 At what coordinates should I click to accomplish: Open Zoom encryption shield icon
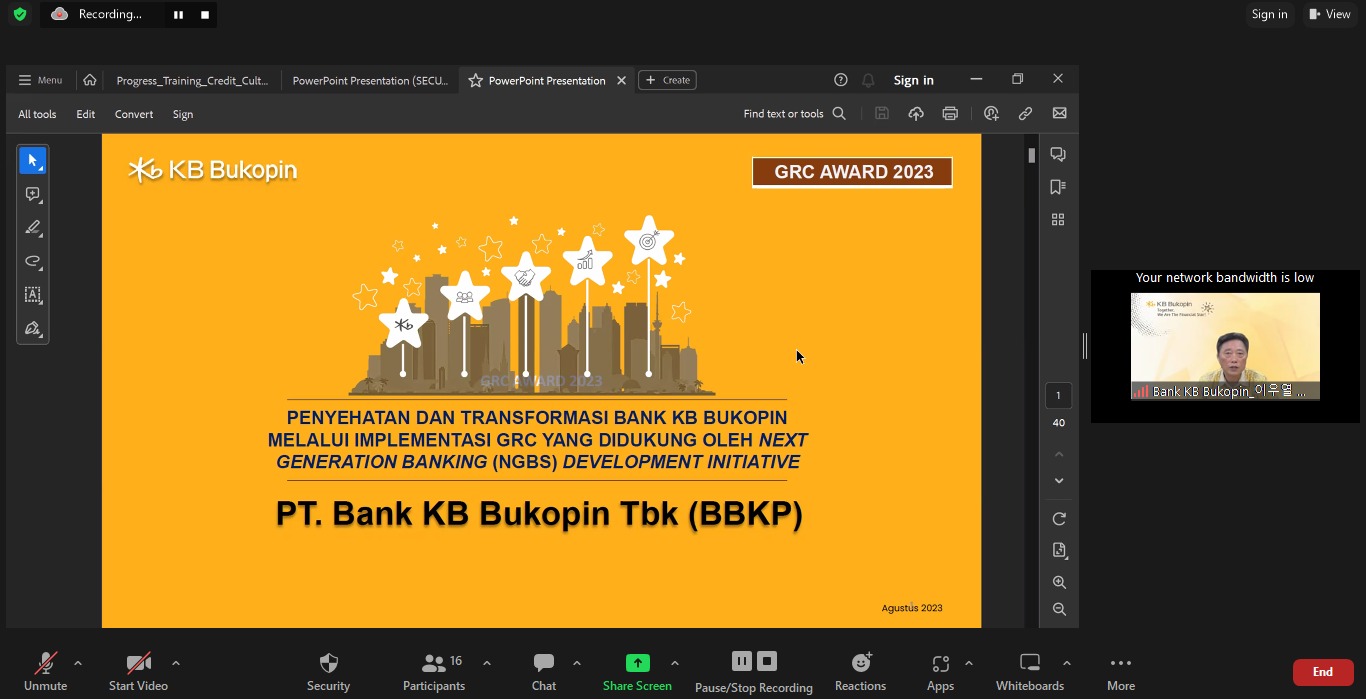pos(20,14)
